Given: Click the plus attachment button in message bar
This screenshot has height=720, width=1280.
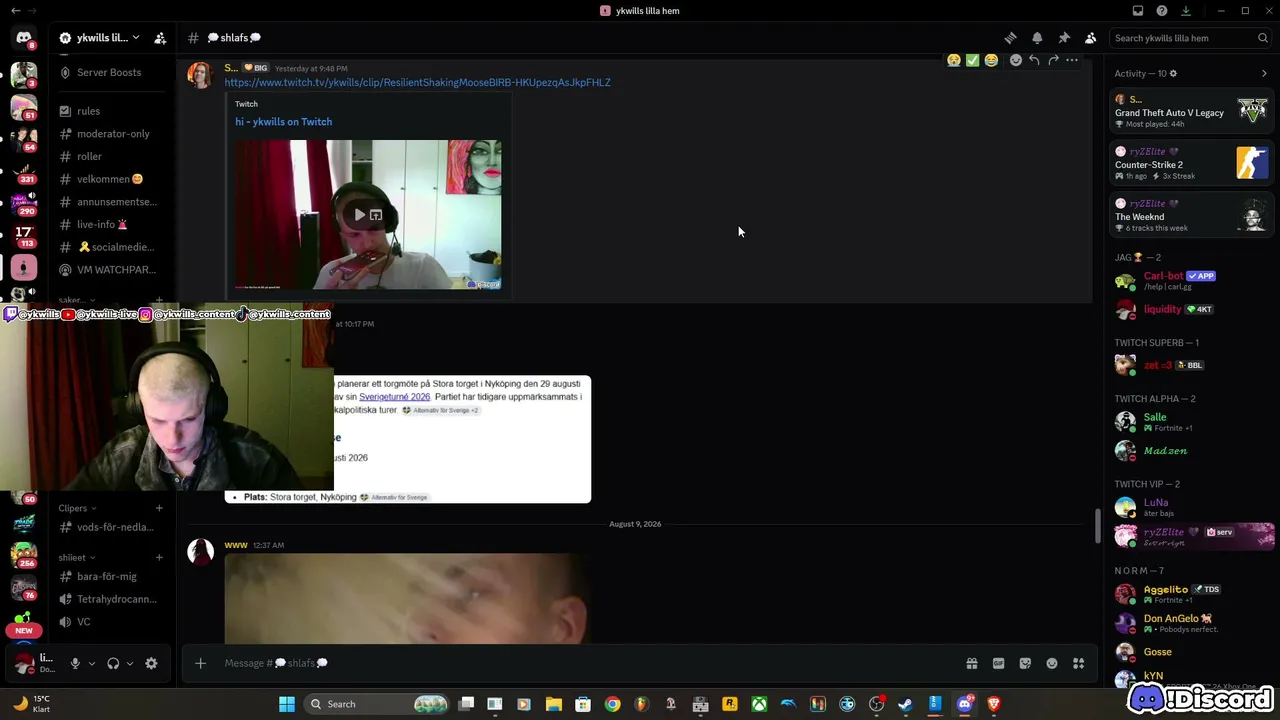Looking at the screenshot, I should tap(200, 663).
